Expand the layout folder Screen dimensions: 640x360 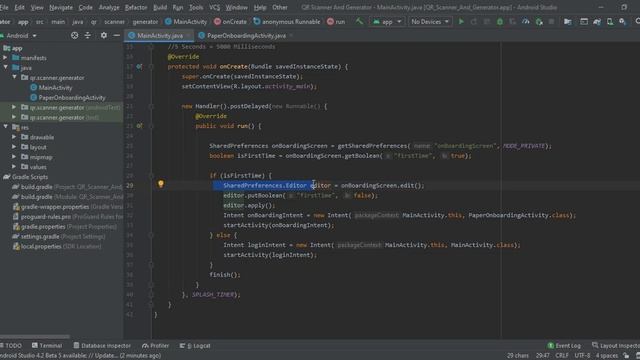click(x=14, y=147)
